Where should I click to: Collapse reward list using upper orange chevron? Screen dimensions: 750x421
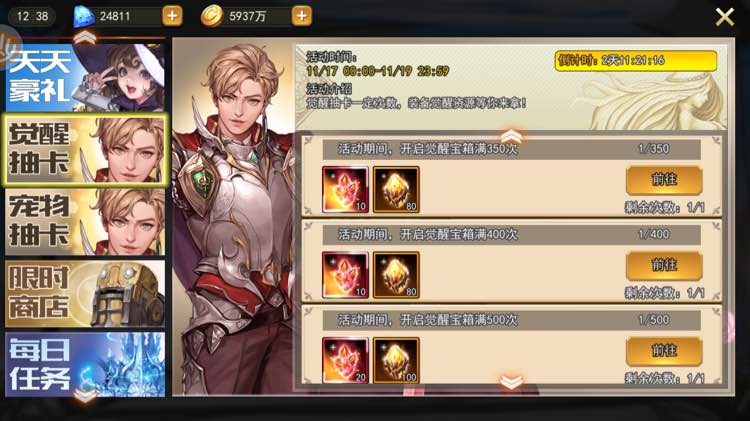(x=511, y=135)
